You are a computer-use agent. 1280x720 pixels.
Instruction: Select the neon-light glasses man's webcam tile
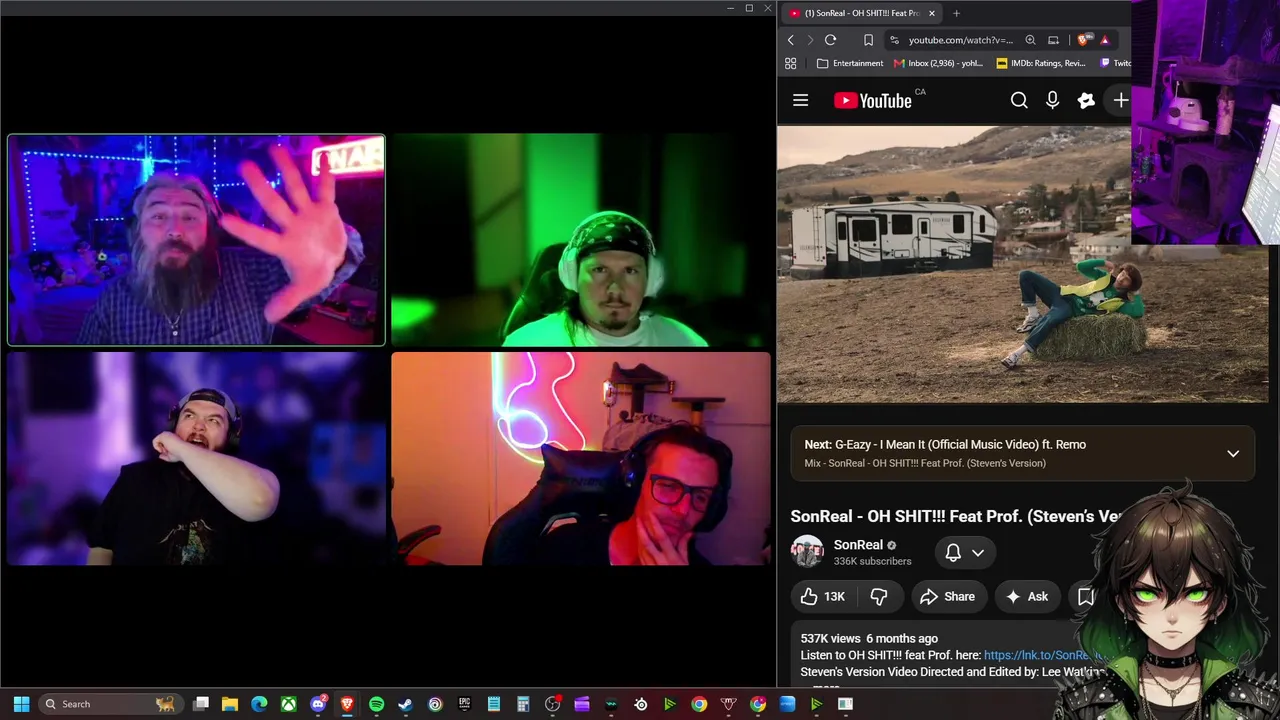[x=581, y=458]
